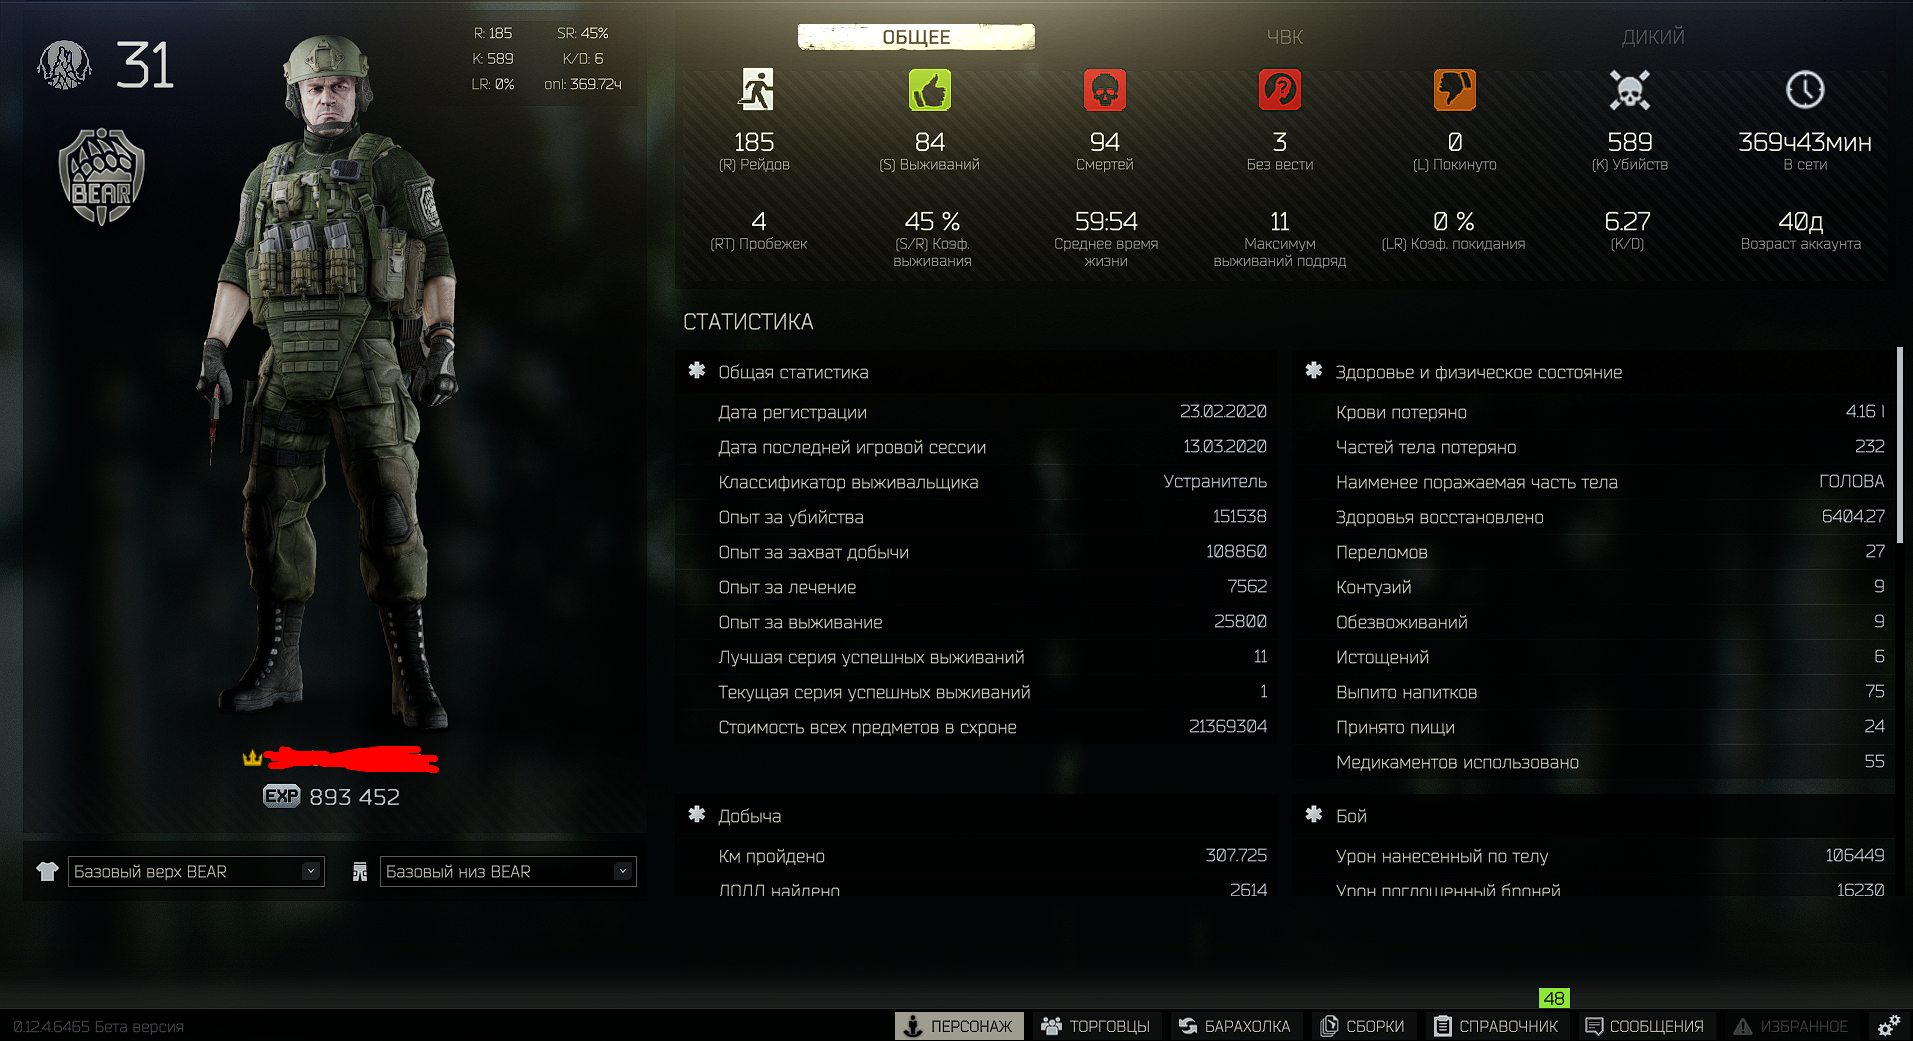Click the 893 452 experience value
The width and height of the screenshot is (1913, 1041).
[x=354, y=797]
